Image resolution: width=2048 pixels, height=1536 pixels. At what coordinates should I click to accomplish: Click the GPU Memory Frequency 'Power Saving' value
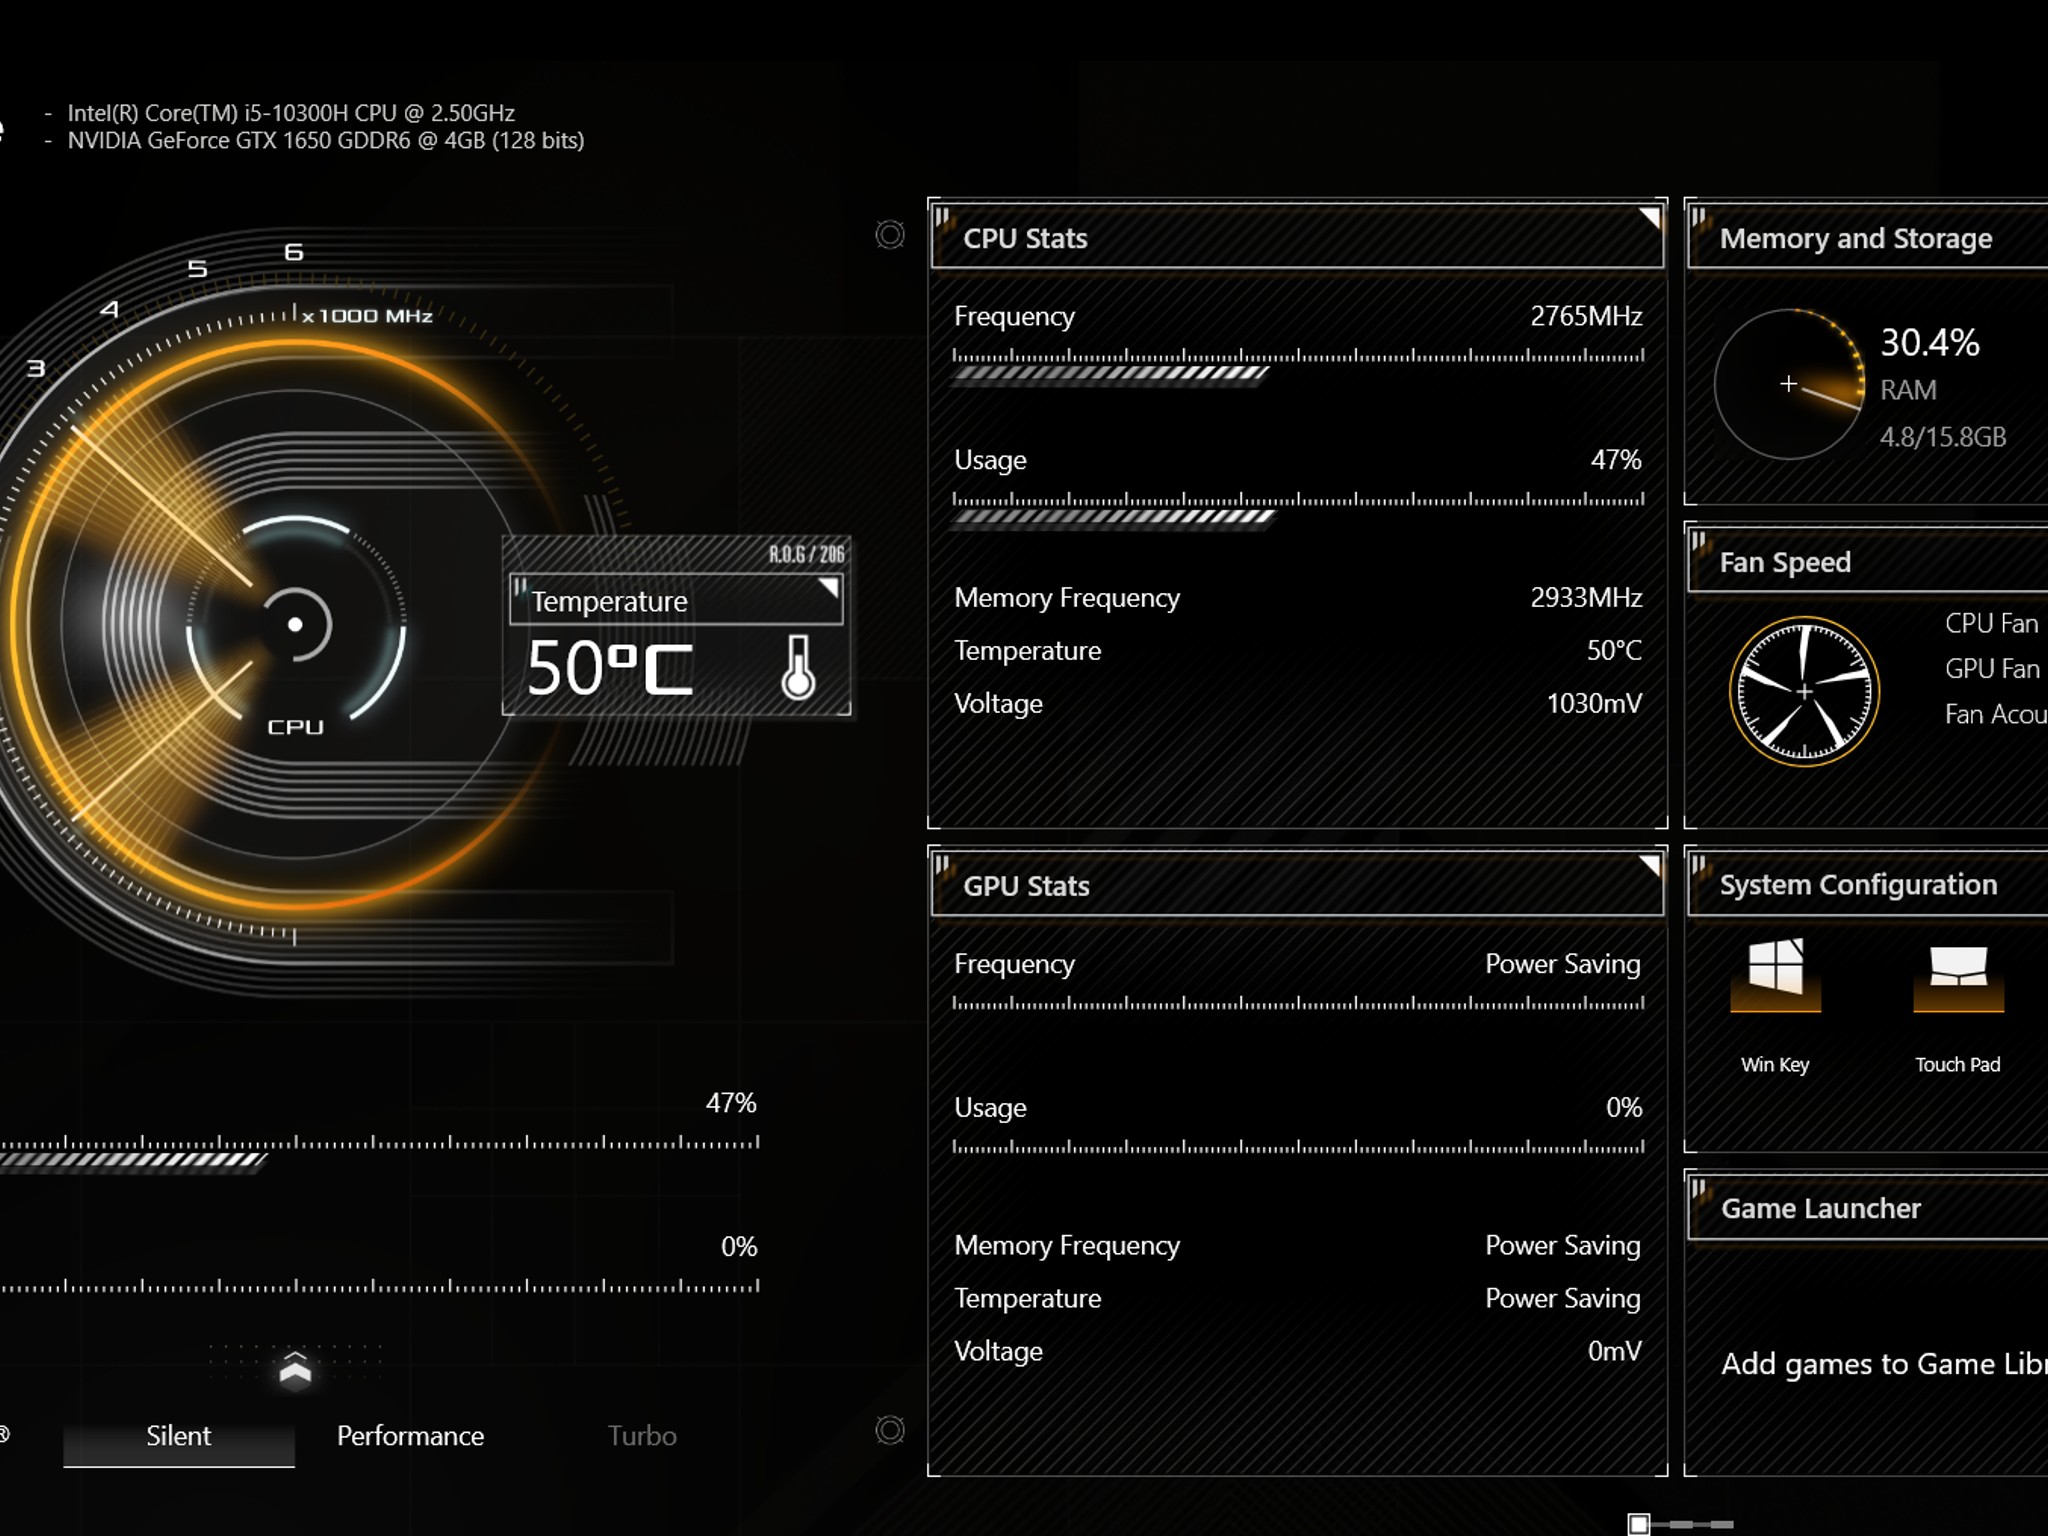[1563, 1246]
